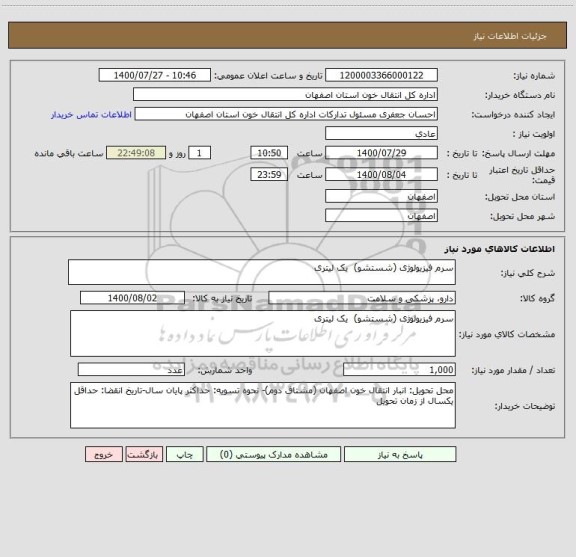Click label اولویت نیاز
This screenshot has height=557, width=576.
point(534,134)
